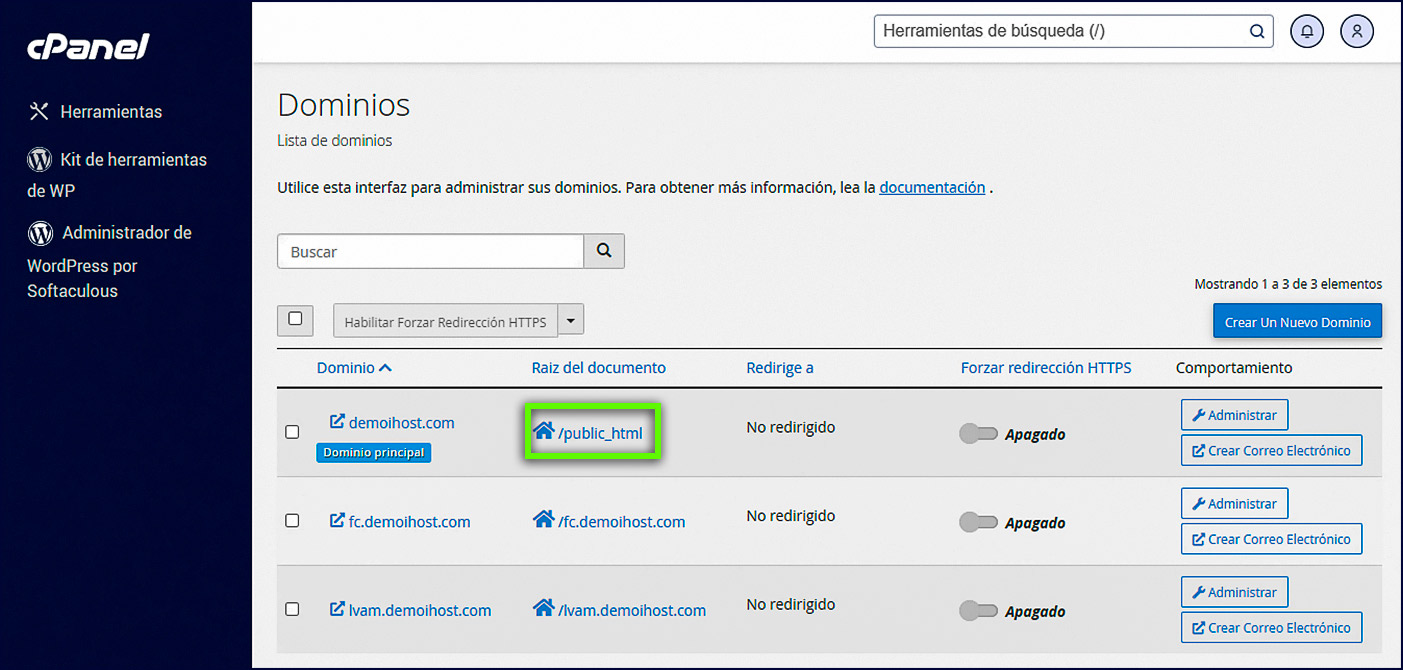Click the cPanel logo
The image size is (1403, 670).
(x=87, y=46)
